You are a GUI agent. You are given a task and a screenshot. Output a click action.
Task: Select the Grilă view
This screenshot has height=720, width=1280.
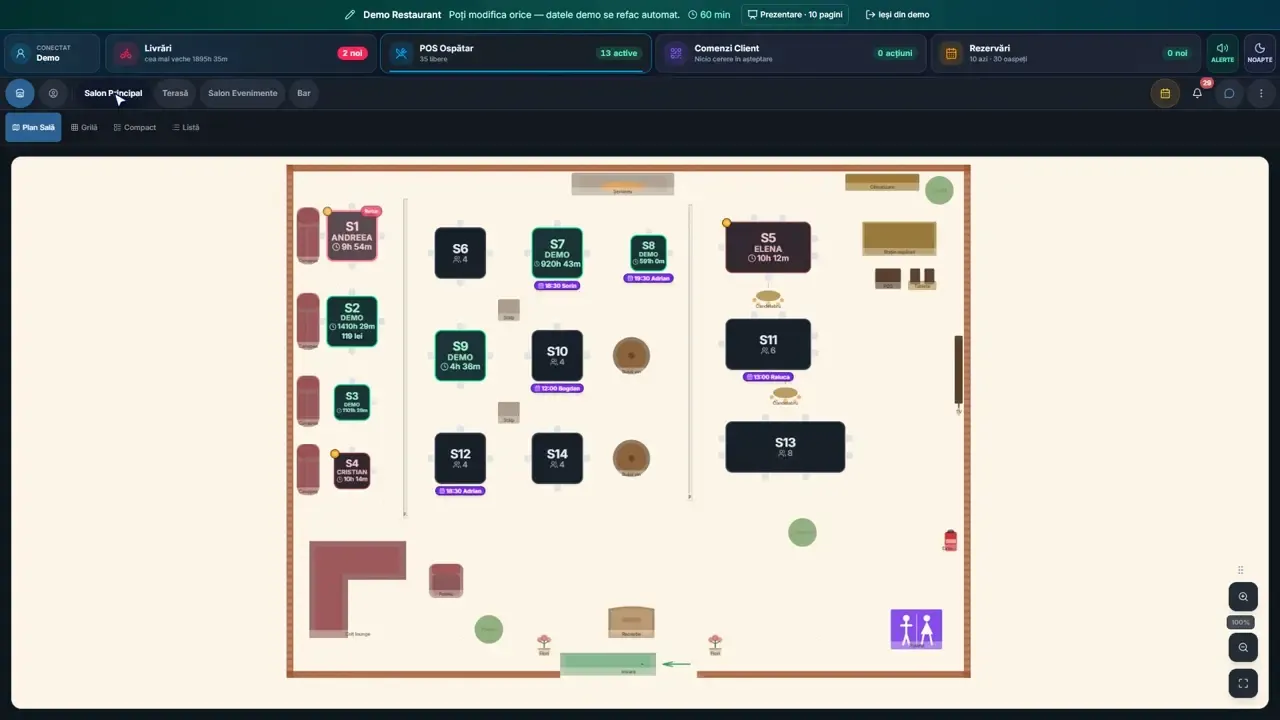point(84,127)
